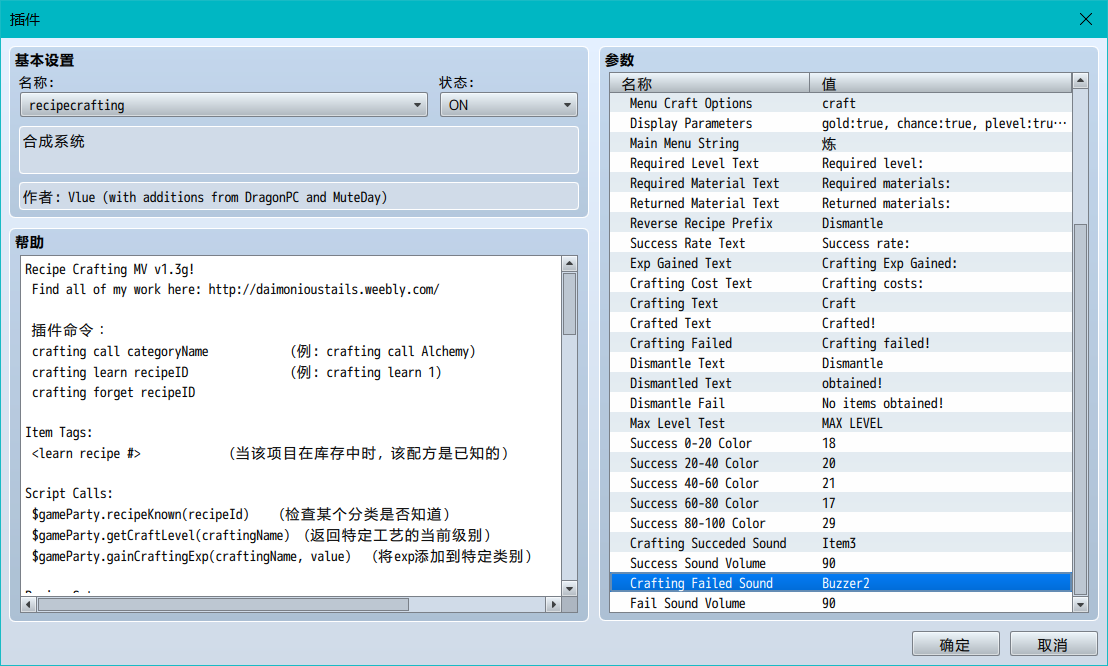Select the Fail Sound Volume parameter
Image resolution: width=1108 pixels, height=666 pixels.
click(841, 603)
